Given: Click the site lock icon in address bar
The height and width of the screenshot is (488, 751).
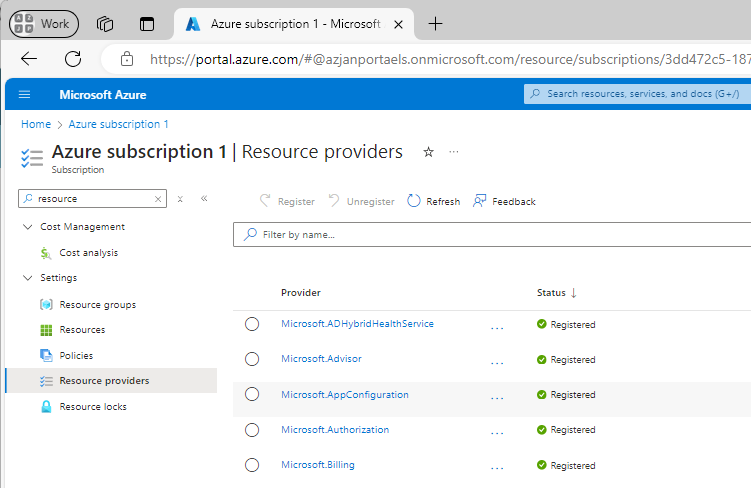Looking at the screenshot, I should tap(127, 59).
